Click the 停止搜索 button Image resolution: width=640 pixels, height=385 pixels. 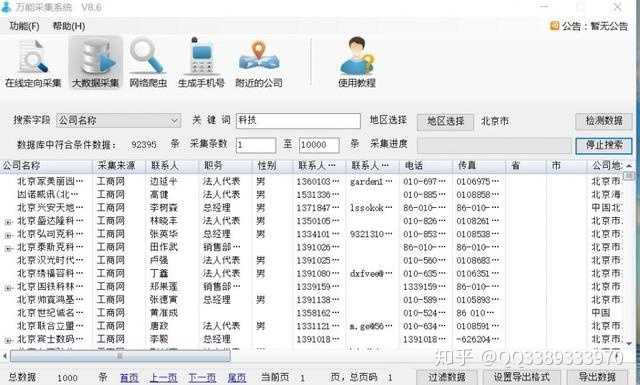(604, 145)
